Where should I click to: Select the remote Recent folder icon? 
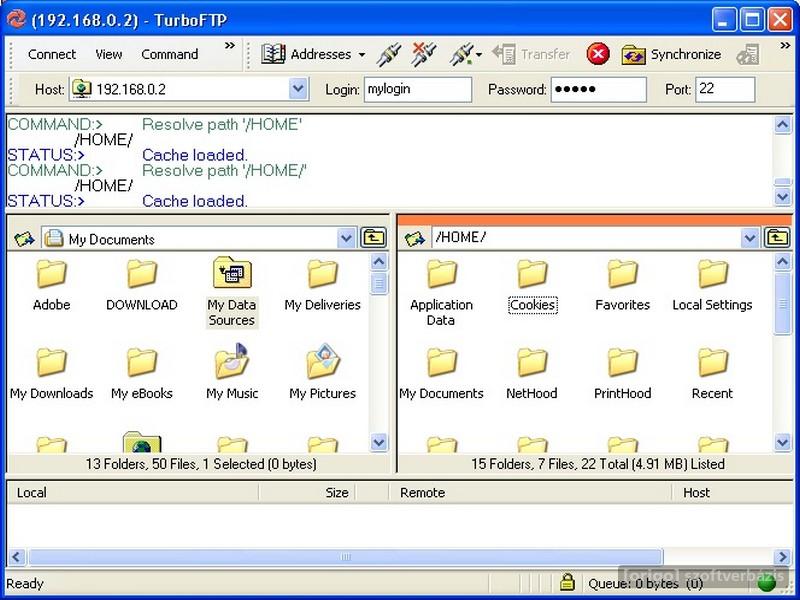tap(713, 362)
